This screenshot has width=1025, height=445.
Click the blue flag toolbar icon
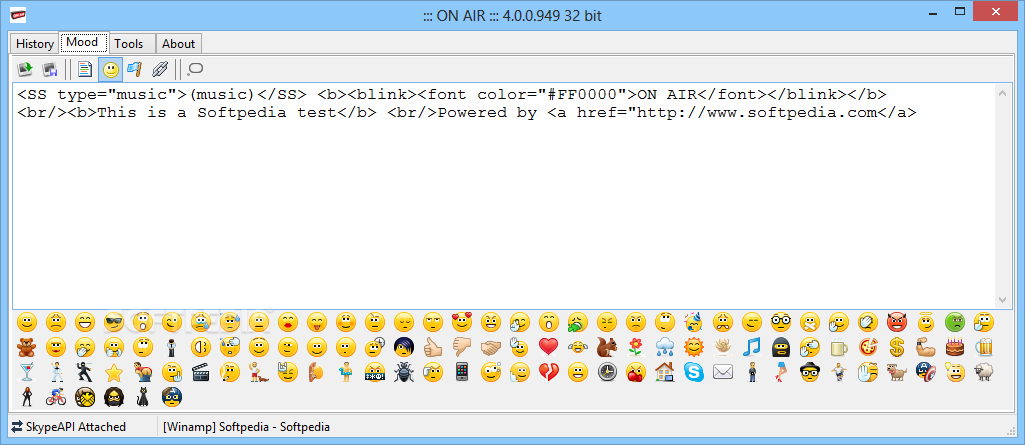tap(135, 69)
